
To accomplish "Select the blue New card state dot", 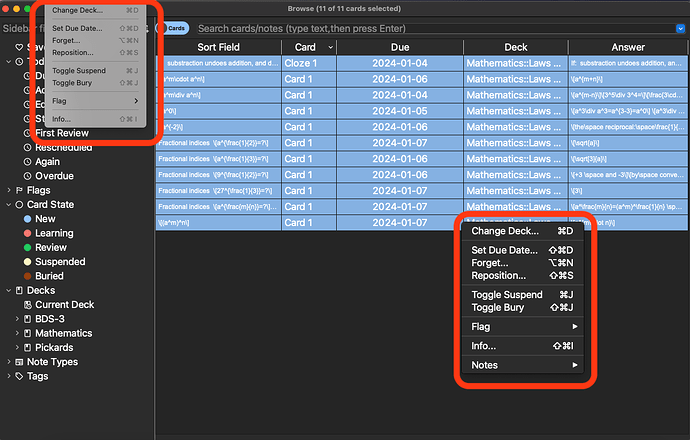I will 27,219.
